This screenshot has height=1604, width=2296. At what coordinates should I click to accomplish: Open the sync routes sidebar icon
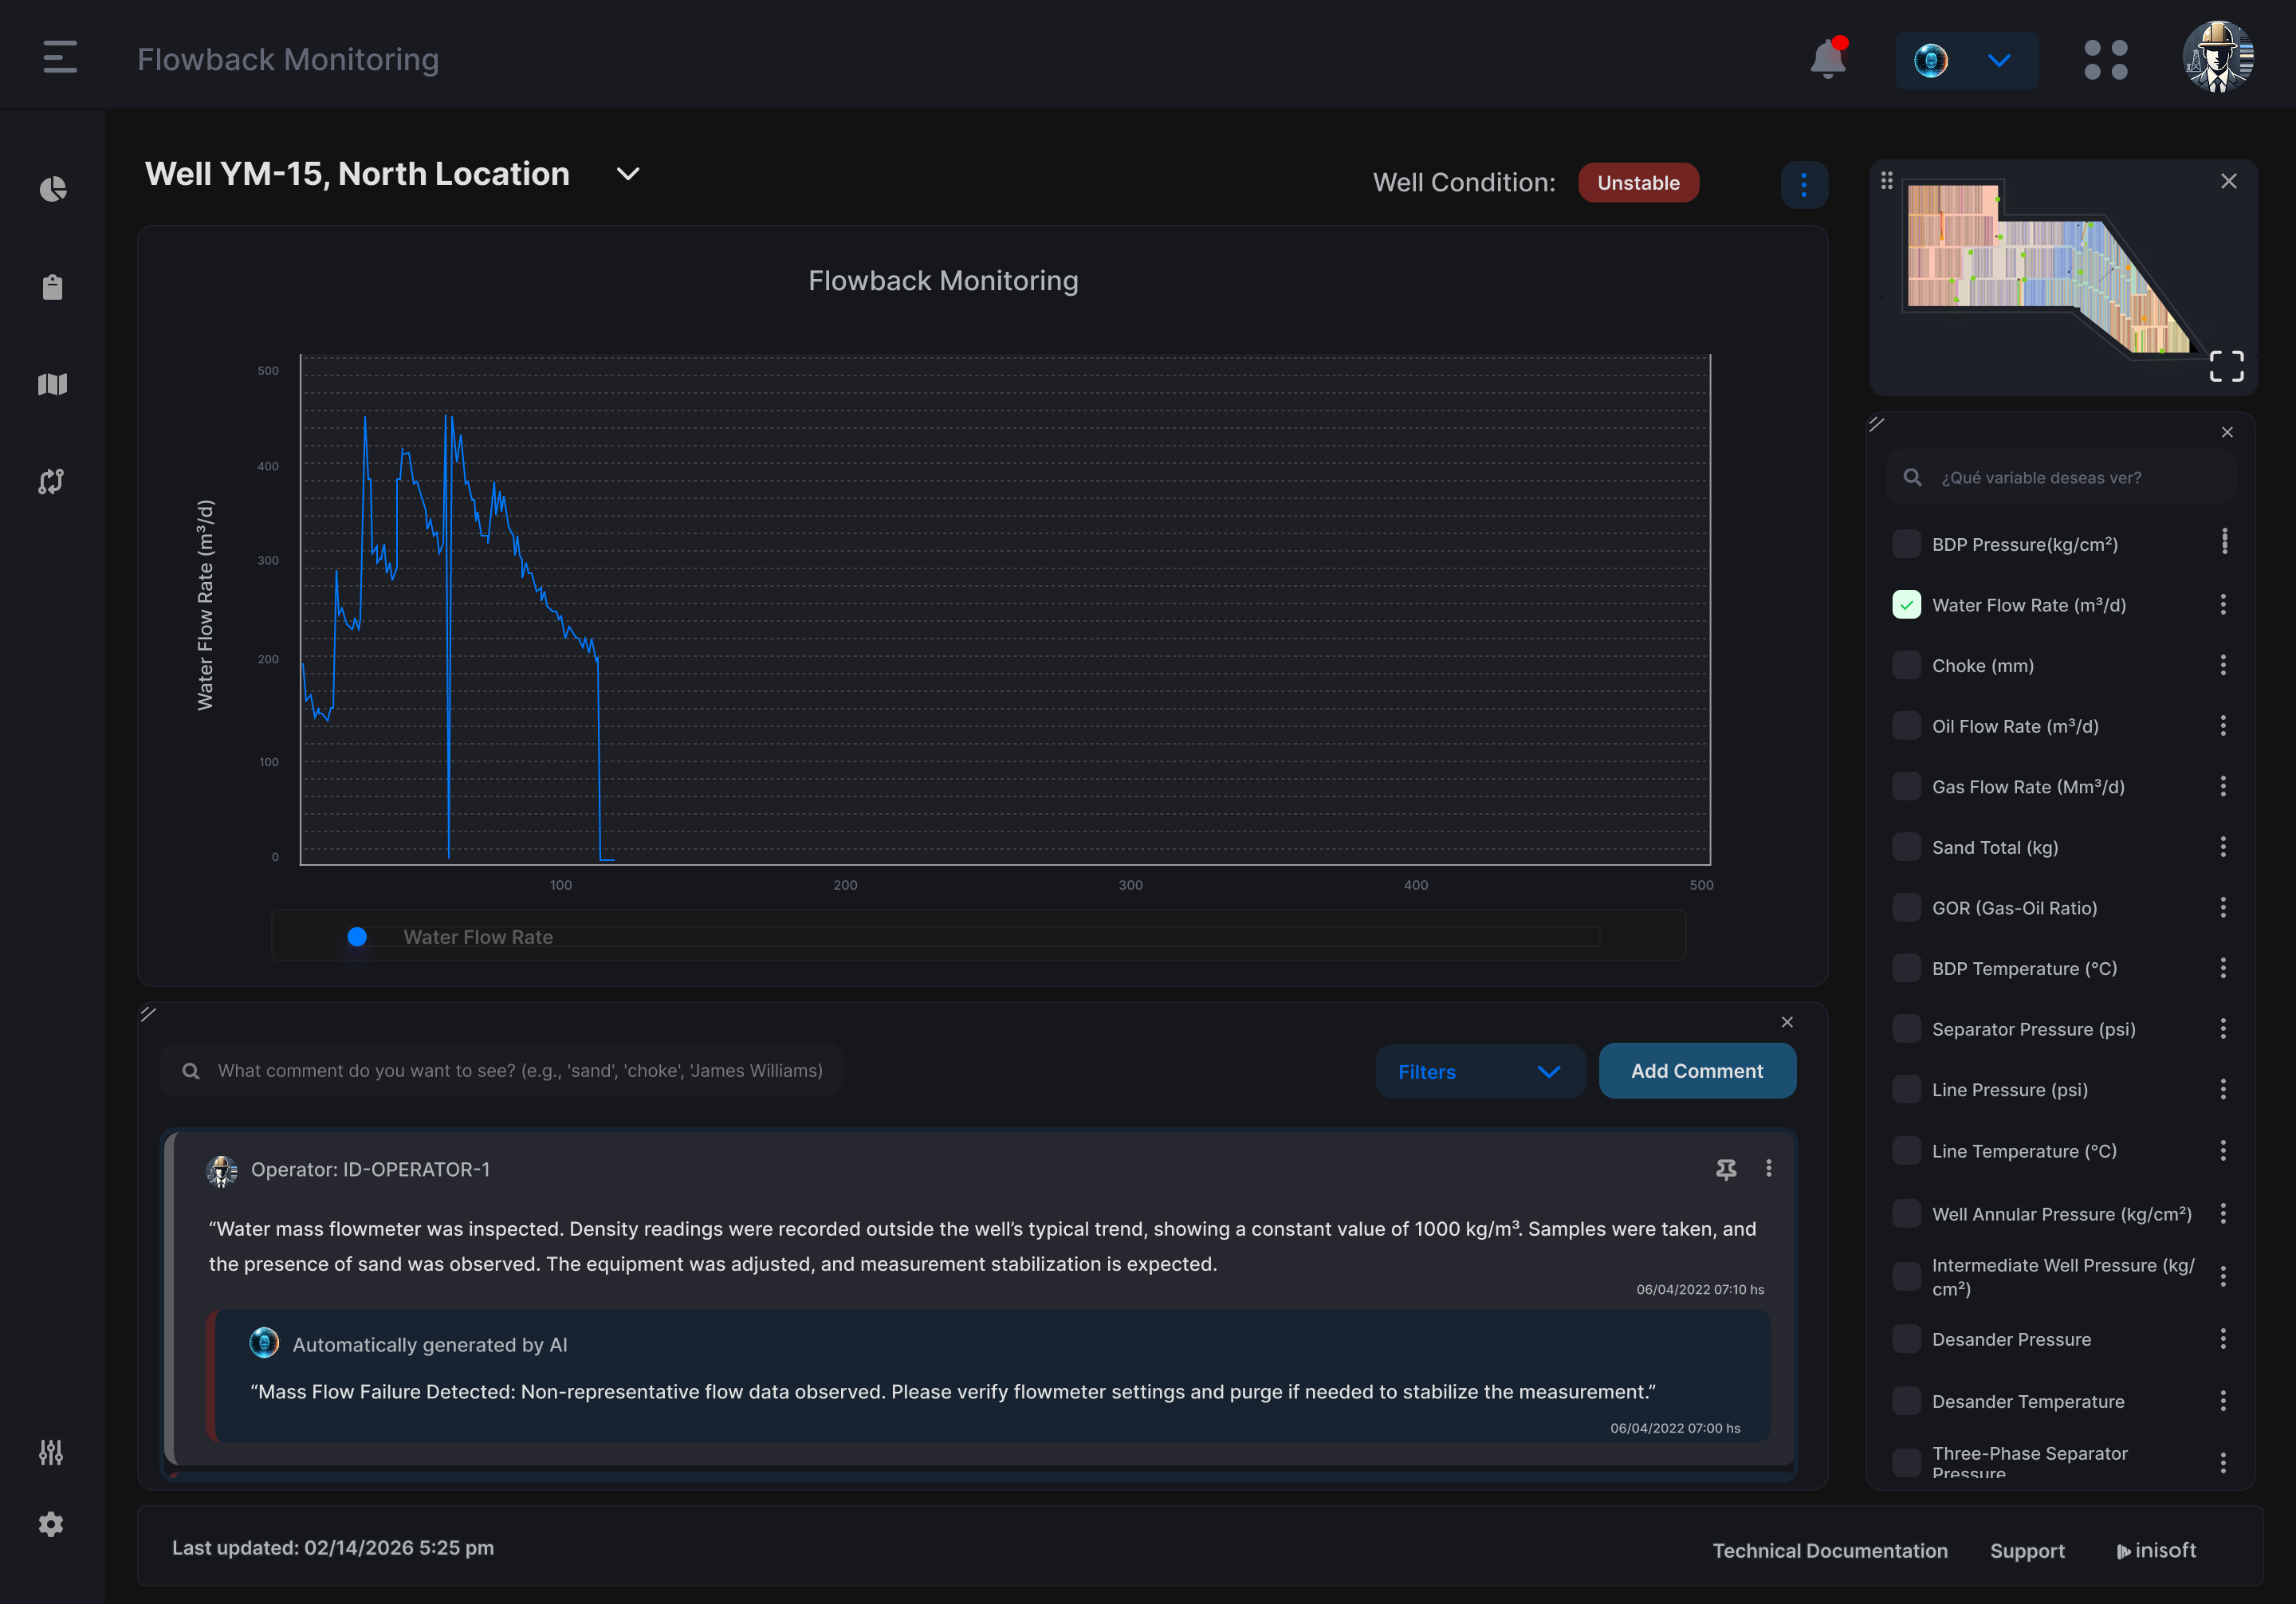(51, 481)
